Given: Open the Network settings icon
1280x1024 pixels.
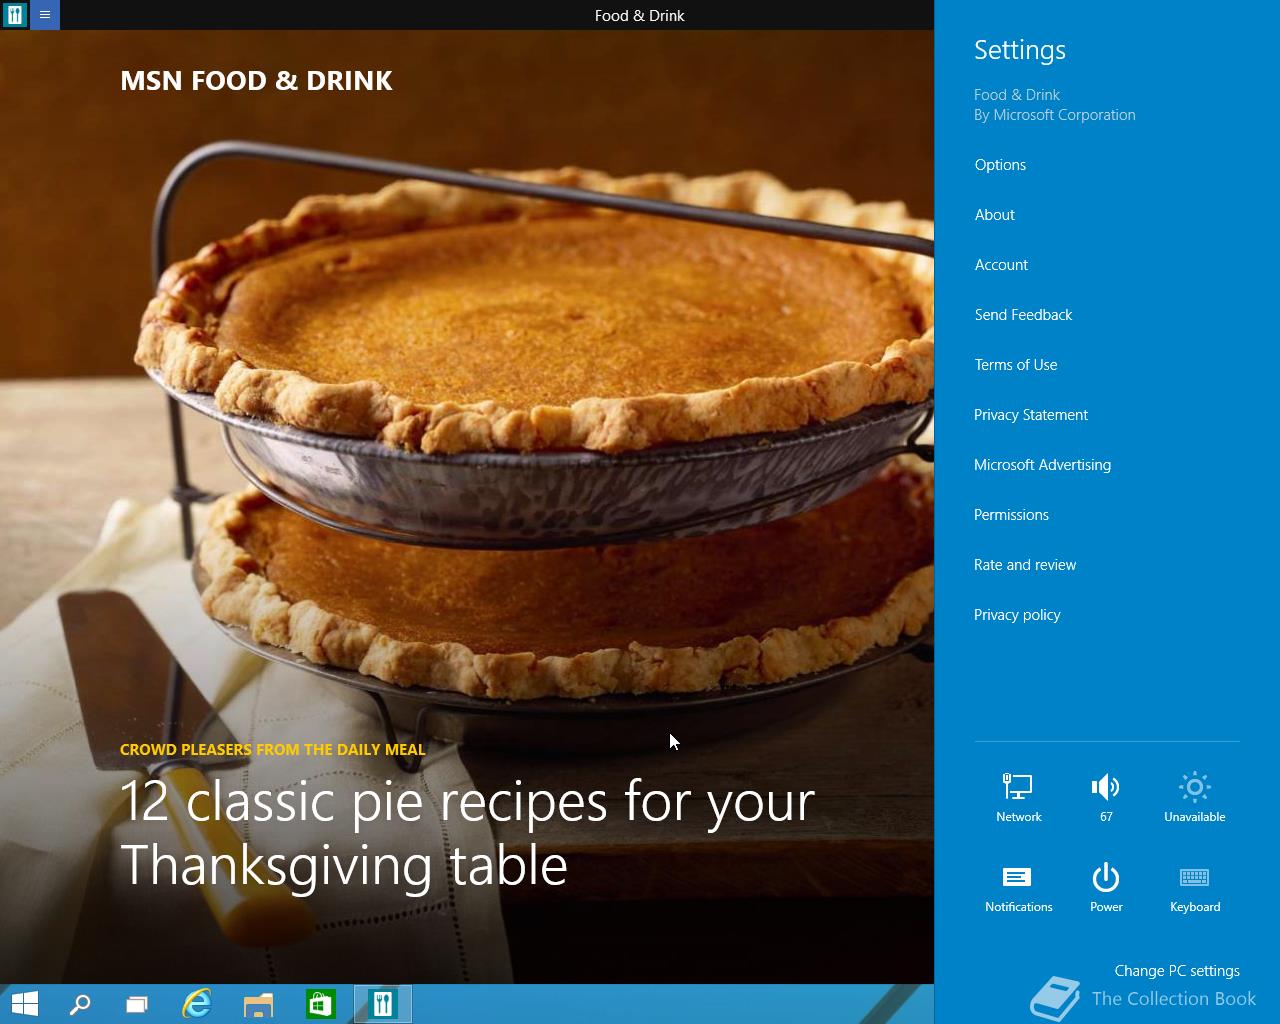Looking at the screenshot, I should pos(1018,797).
